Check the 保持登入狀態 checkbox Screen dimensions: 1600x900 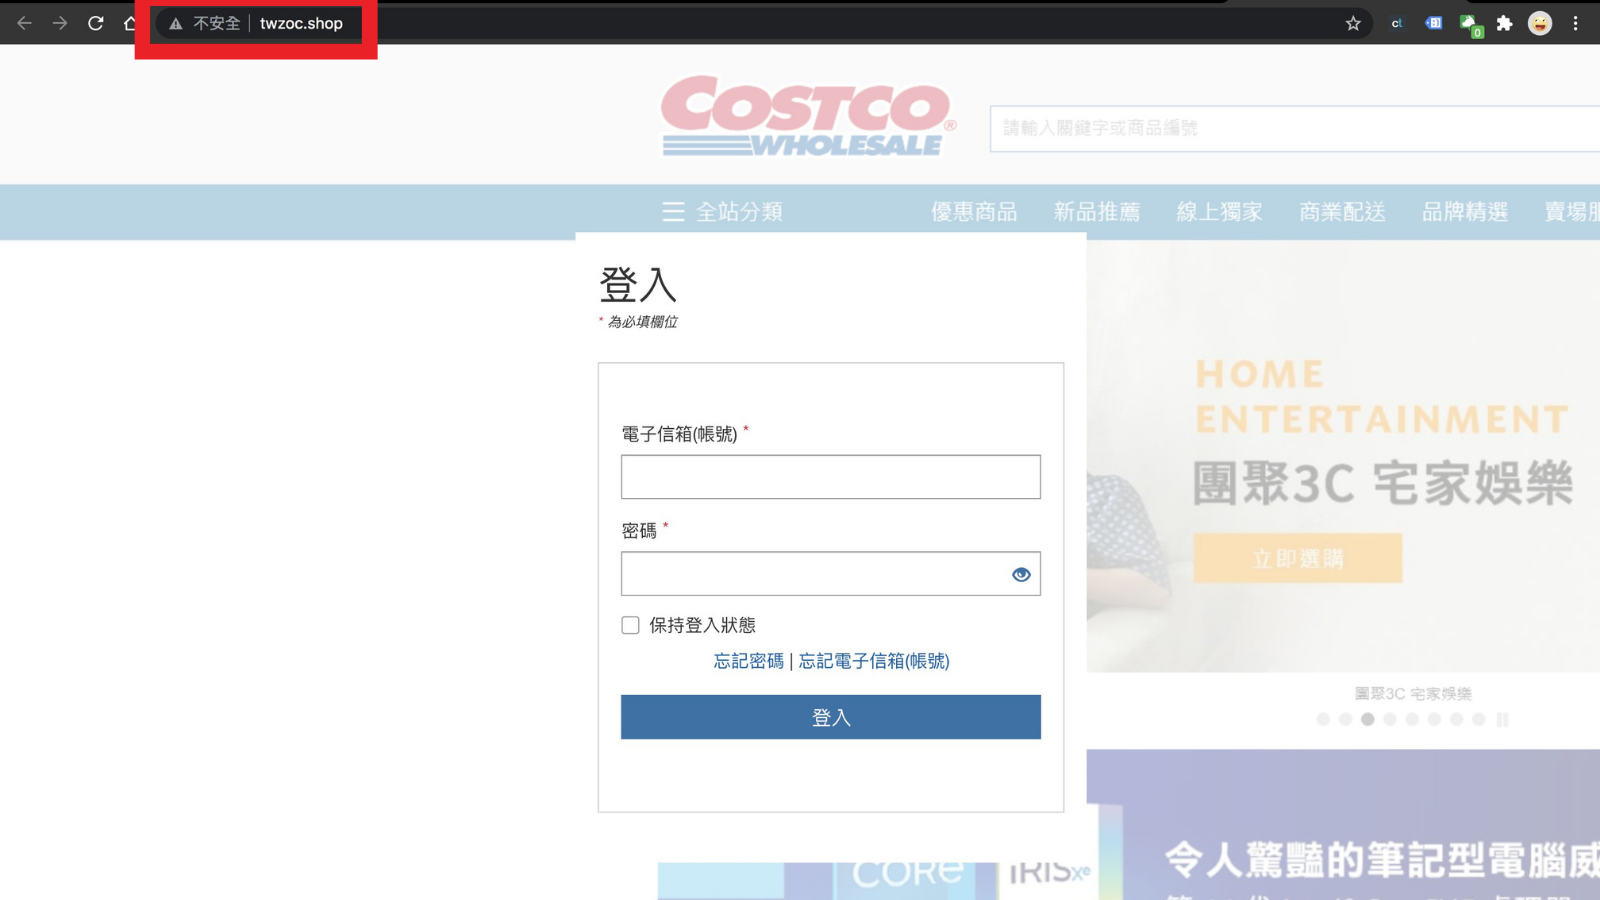tap(630, 625)
